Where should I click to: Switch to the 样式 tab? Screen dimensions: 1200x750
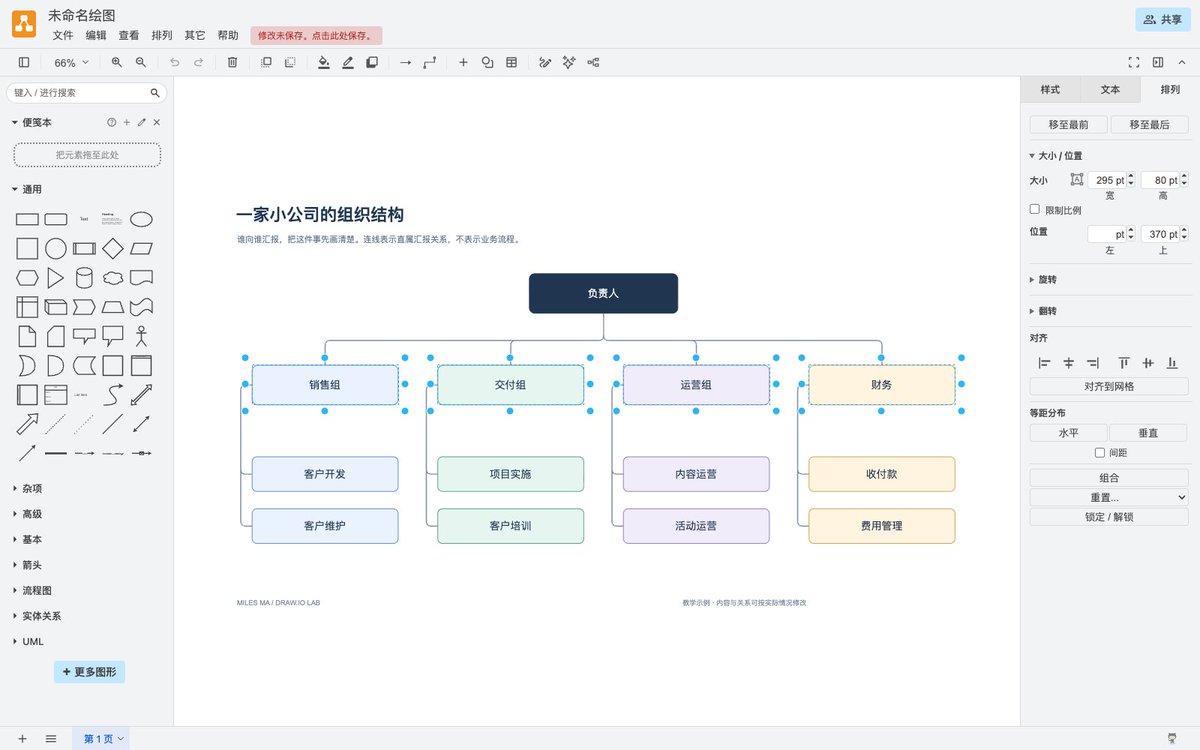coord(1050,89)
